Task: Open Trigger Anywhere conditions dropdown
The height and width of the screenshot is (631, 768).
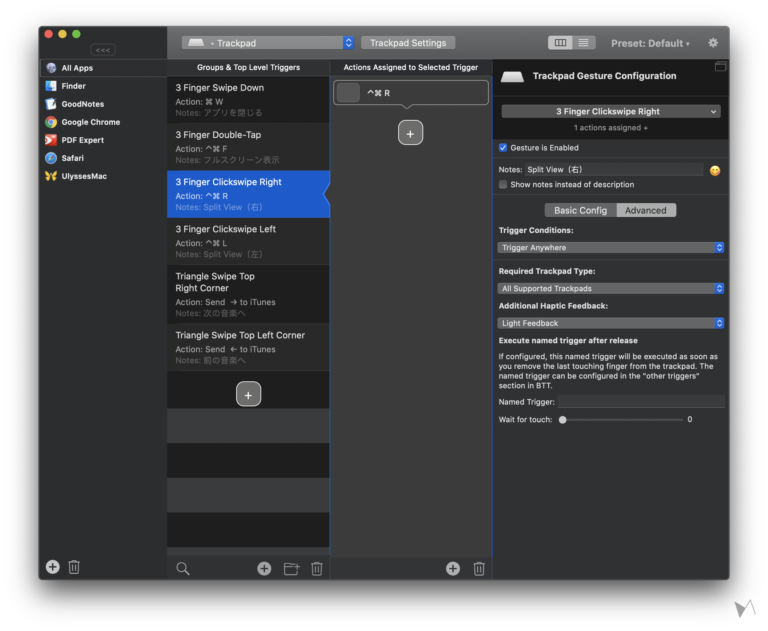Action: [611, 247]
